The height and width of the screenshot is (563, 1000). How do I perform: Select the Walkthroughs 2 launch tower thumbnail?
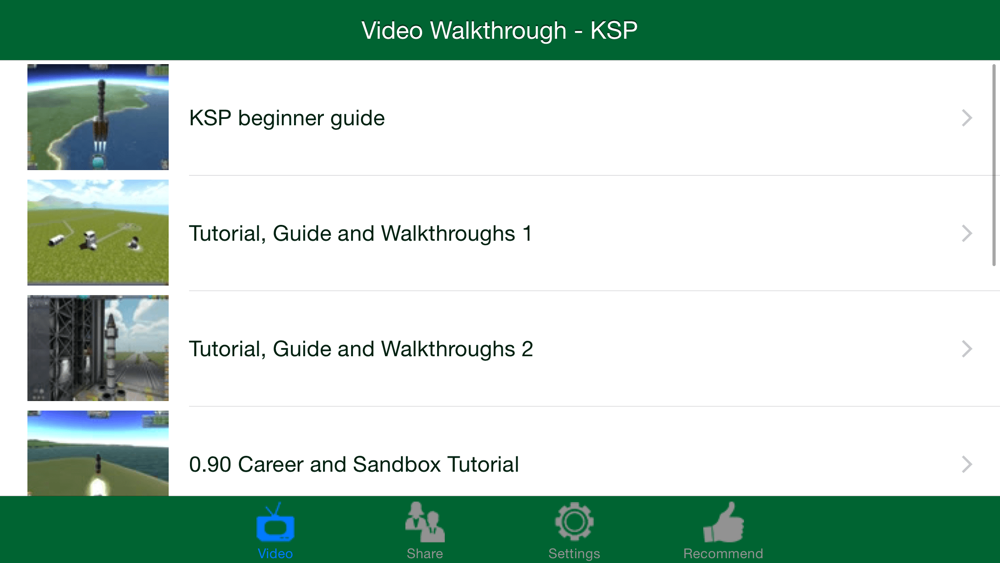point(98,347)
